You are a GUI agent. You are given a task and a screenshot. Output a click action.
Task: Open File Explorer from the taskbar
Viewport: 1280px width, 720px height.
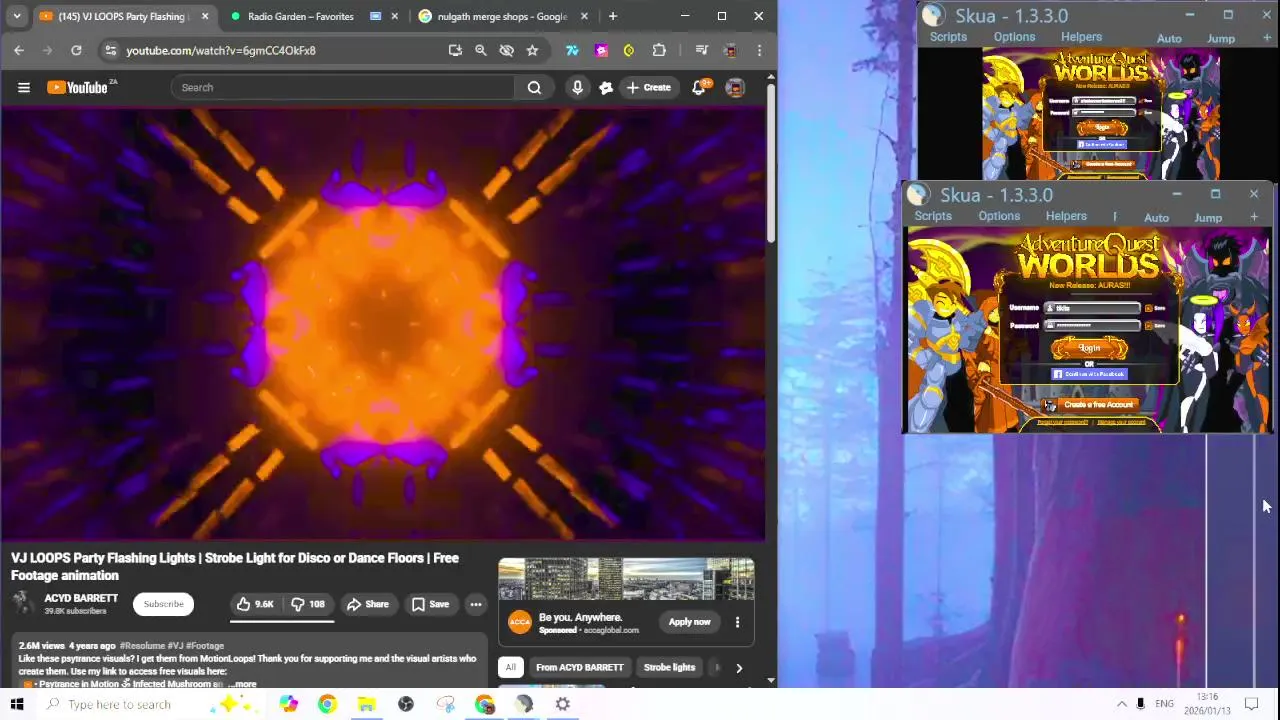coord(366,704)
